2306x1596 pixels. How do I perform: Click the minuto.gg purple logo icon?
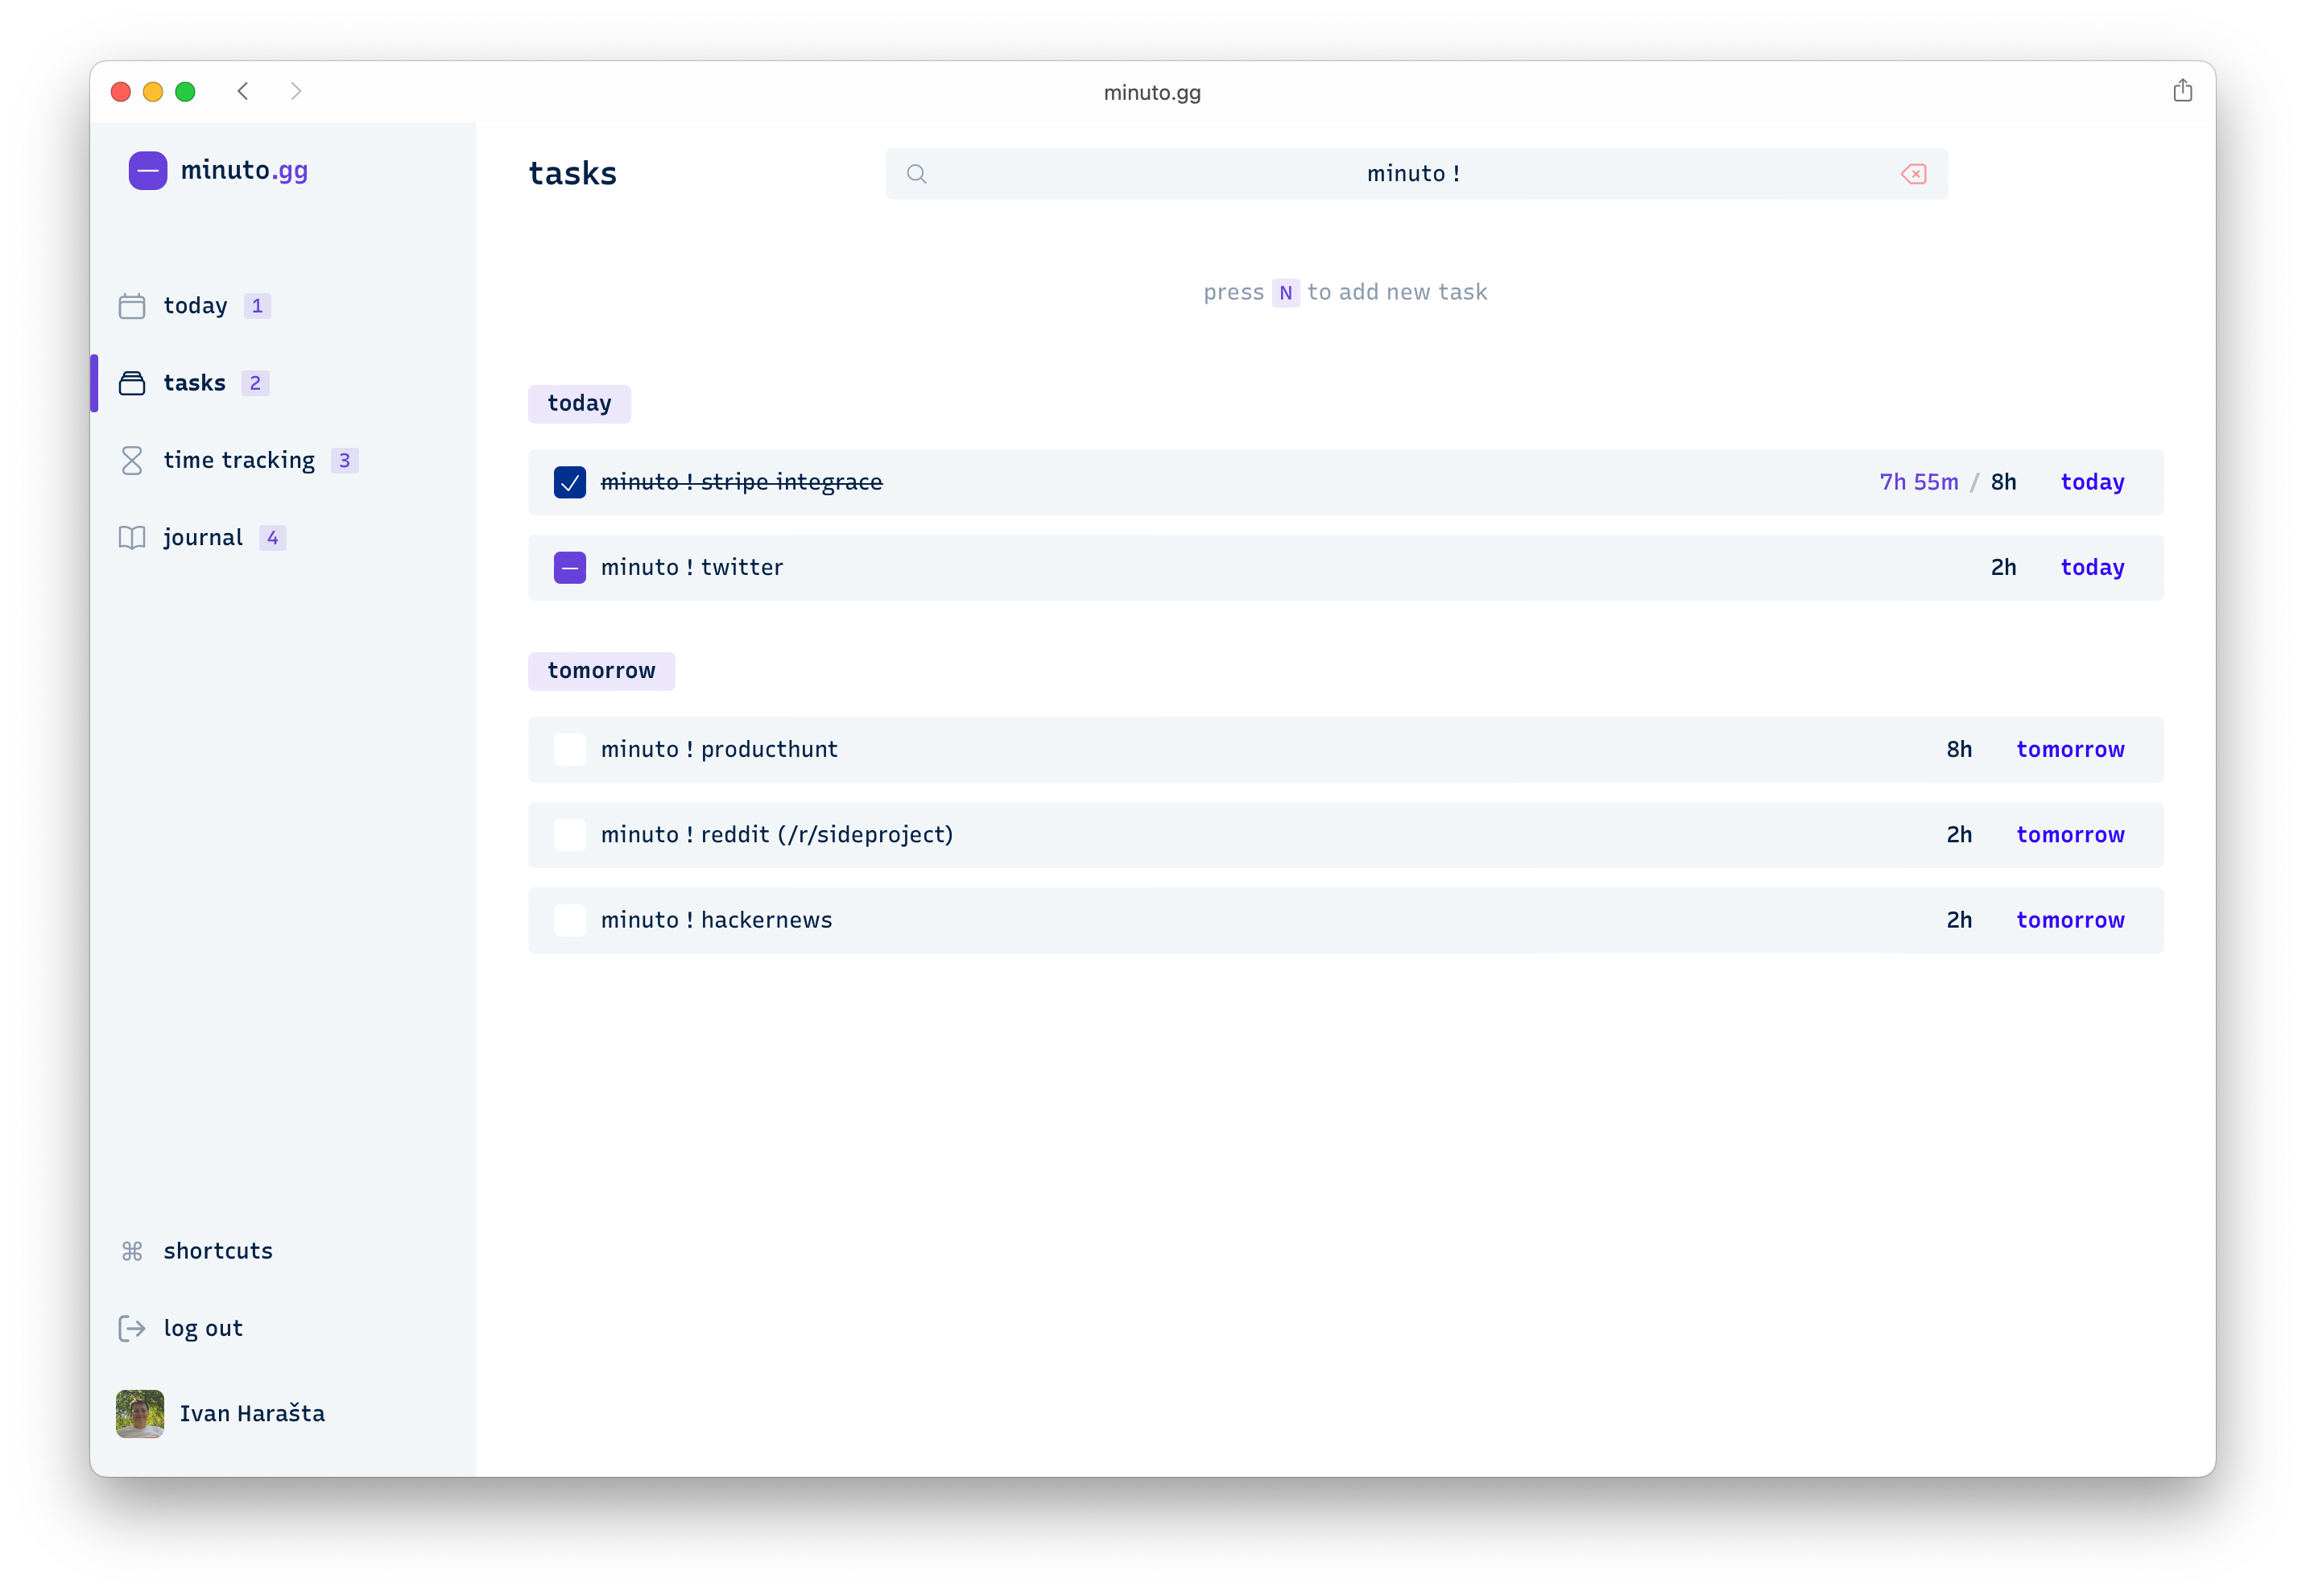click(148, 171)
